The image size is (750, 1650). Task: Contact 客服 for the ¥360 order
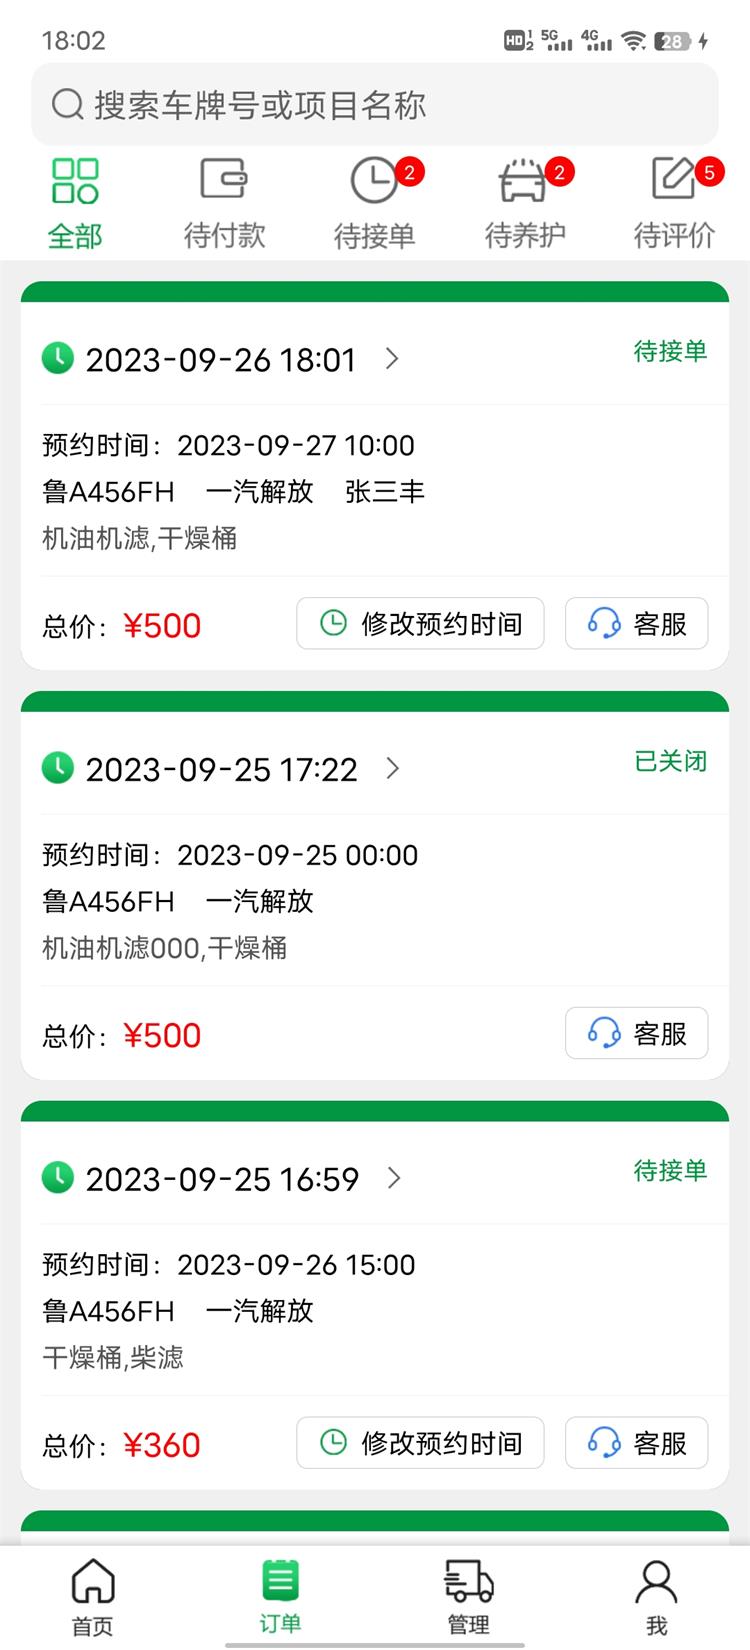pos(637,1443)
